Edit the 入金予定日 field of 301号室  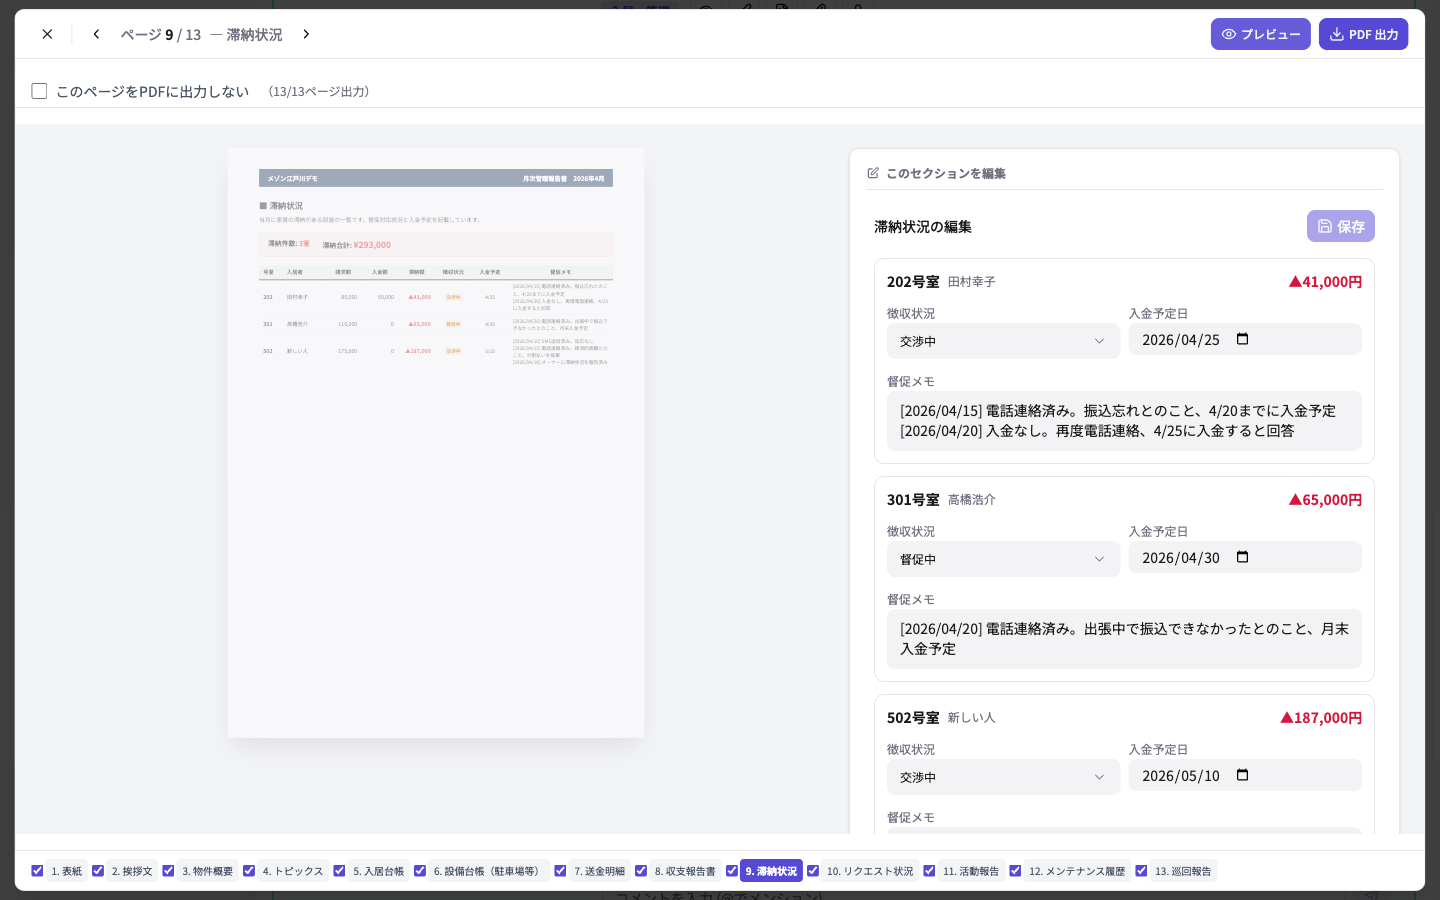[x=1245, y=557]
